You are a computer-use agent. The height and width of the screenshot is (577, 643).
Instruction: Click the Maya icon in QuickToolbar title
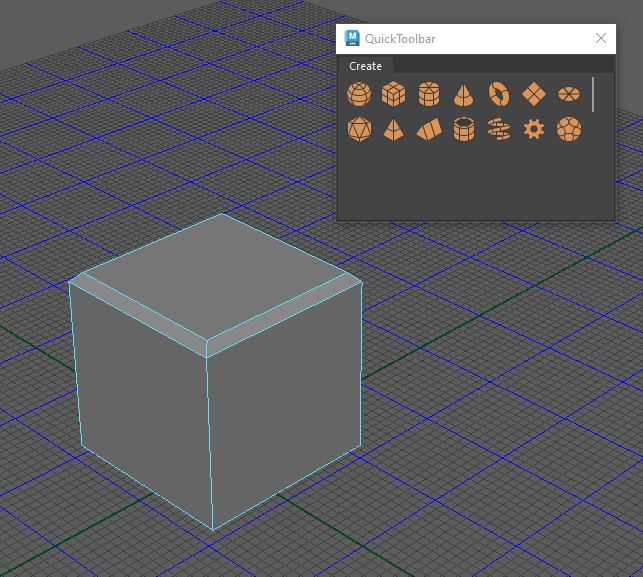[x=352, y=38]
